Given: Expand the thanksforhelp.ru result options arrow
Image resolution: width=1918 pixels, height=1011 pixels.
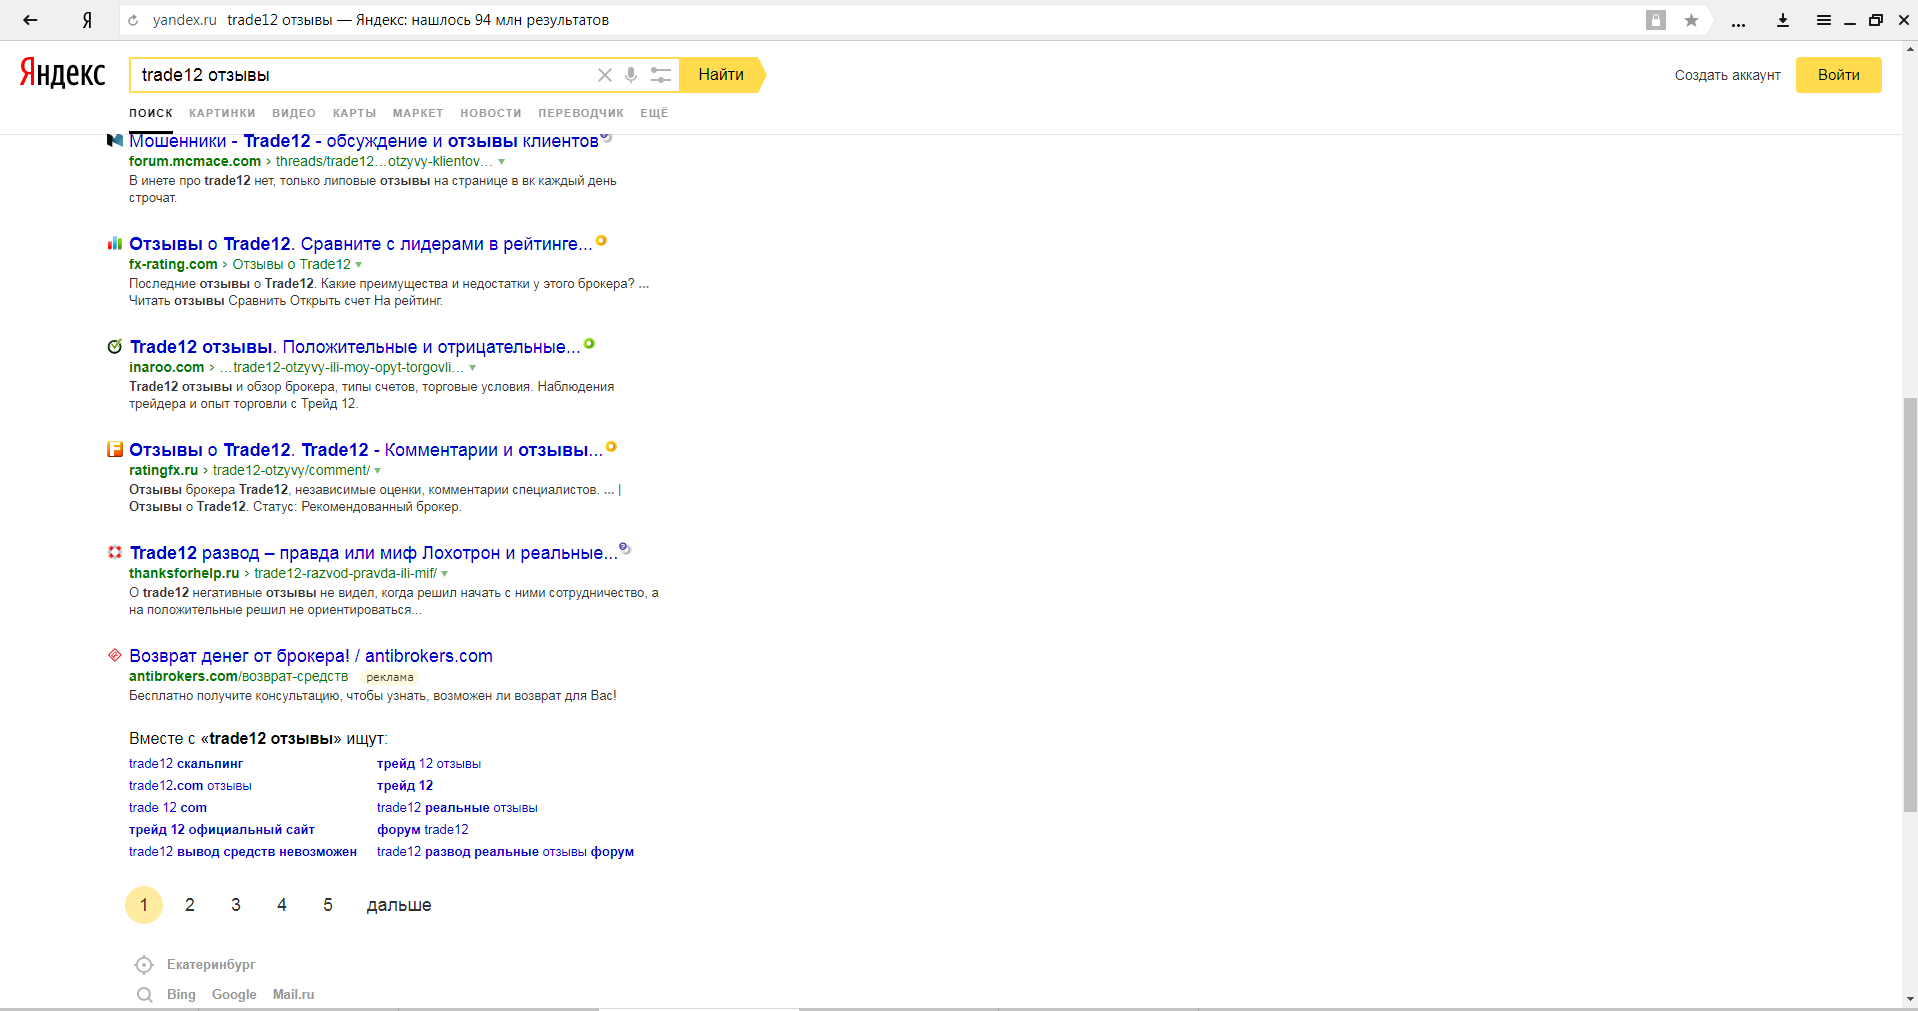Looking at the screenshot, I should click(x=445, y=574).
